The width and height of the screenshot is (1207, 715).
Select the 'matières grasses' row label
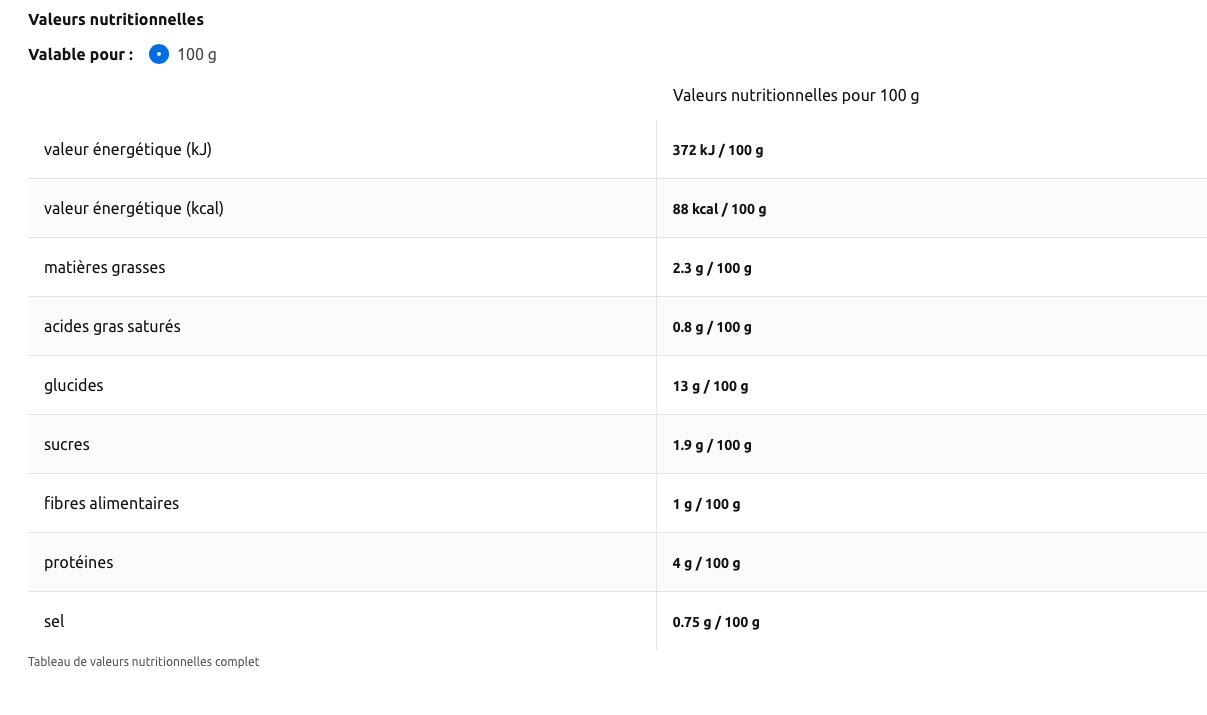(x=105, y=268)
